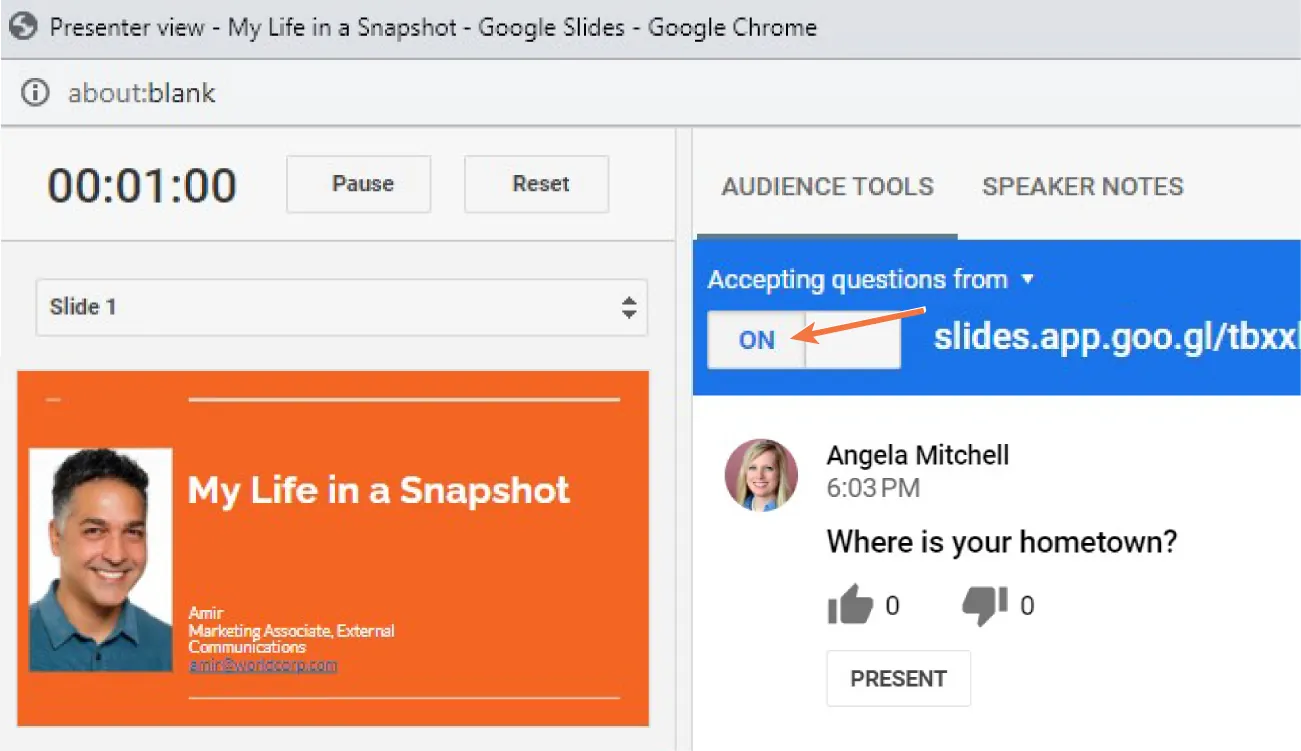Click the slide selector stepper arrows
The height and width of the screenshot is (751, 1301).
[629, 308]
